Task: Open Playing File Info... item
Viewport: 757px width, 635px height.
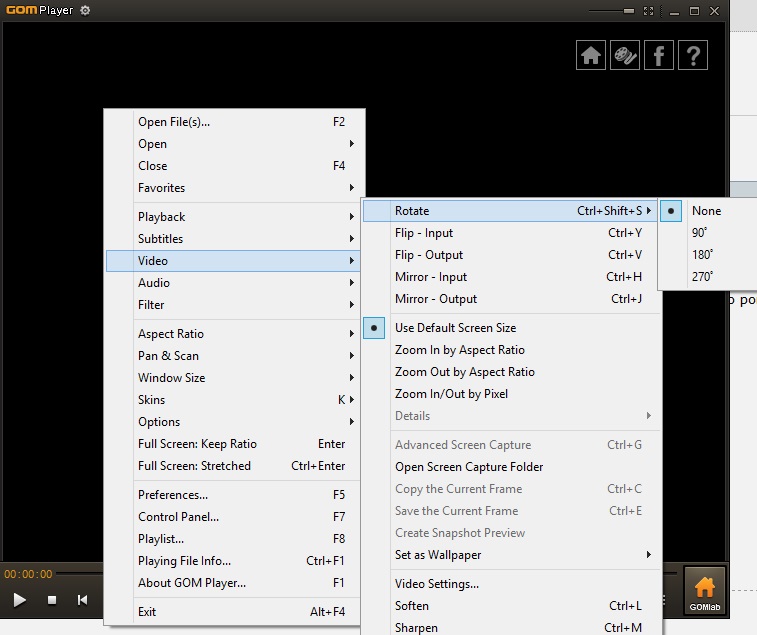Action: 233,561
